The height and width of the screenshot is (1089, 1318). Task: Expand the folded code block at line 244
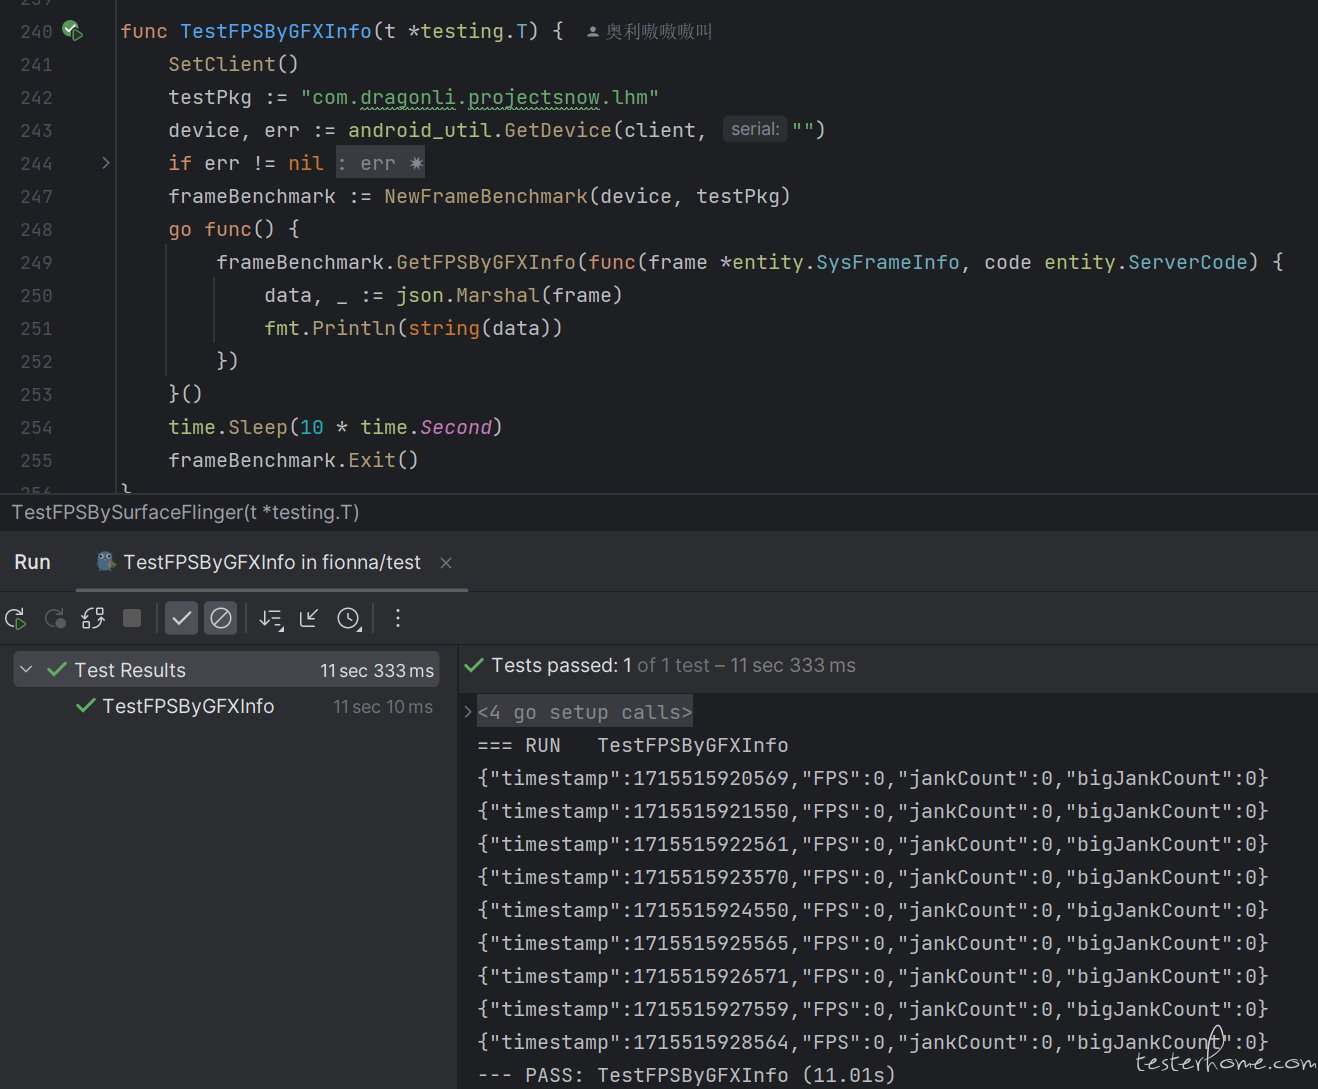click(x=106, y=163)
